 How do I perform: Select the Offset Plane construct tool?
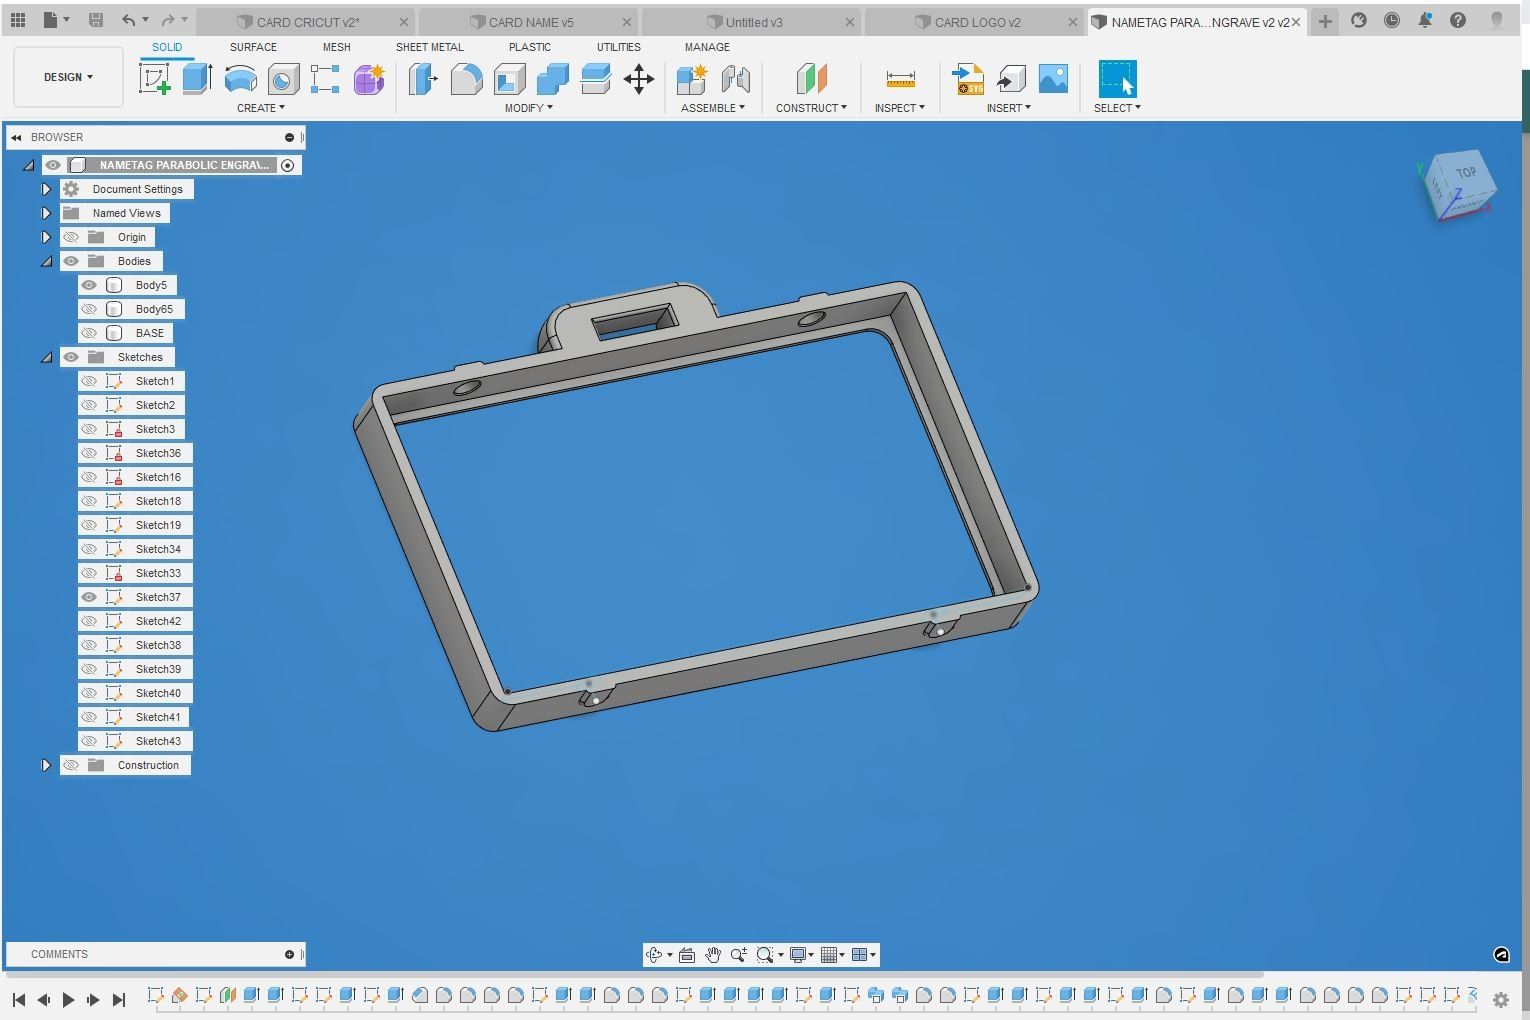tap(811, 79)
